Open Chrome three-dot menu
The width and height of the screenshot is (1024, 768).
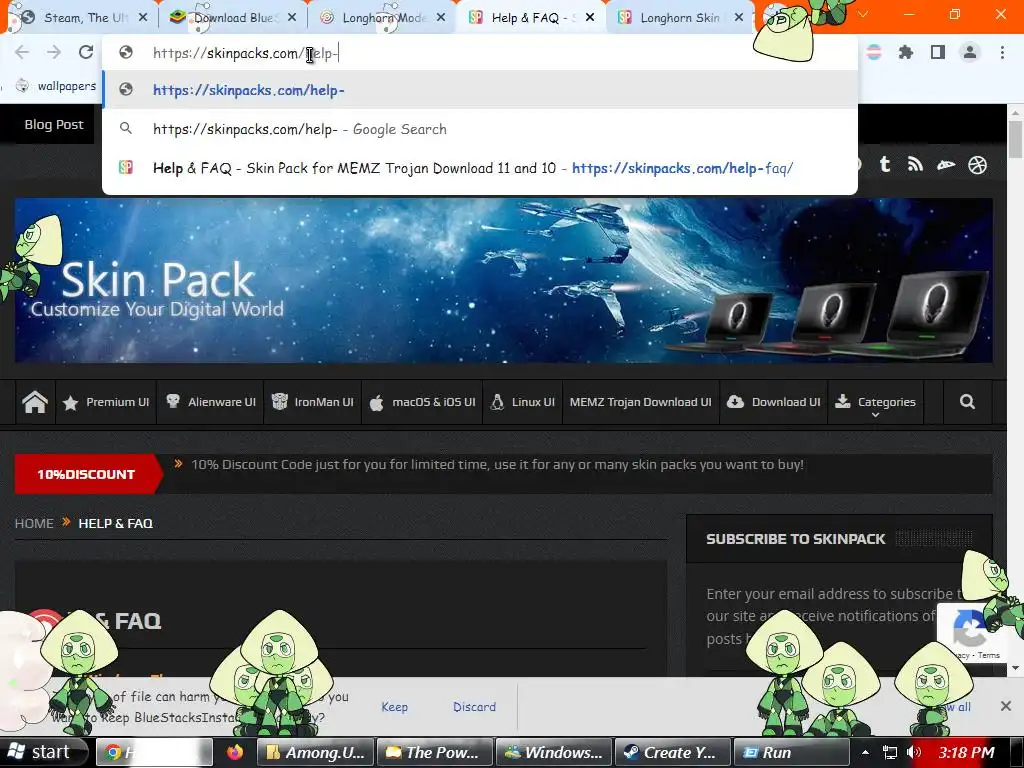tap(1002, 52)
